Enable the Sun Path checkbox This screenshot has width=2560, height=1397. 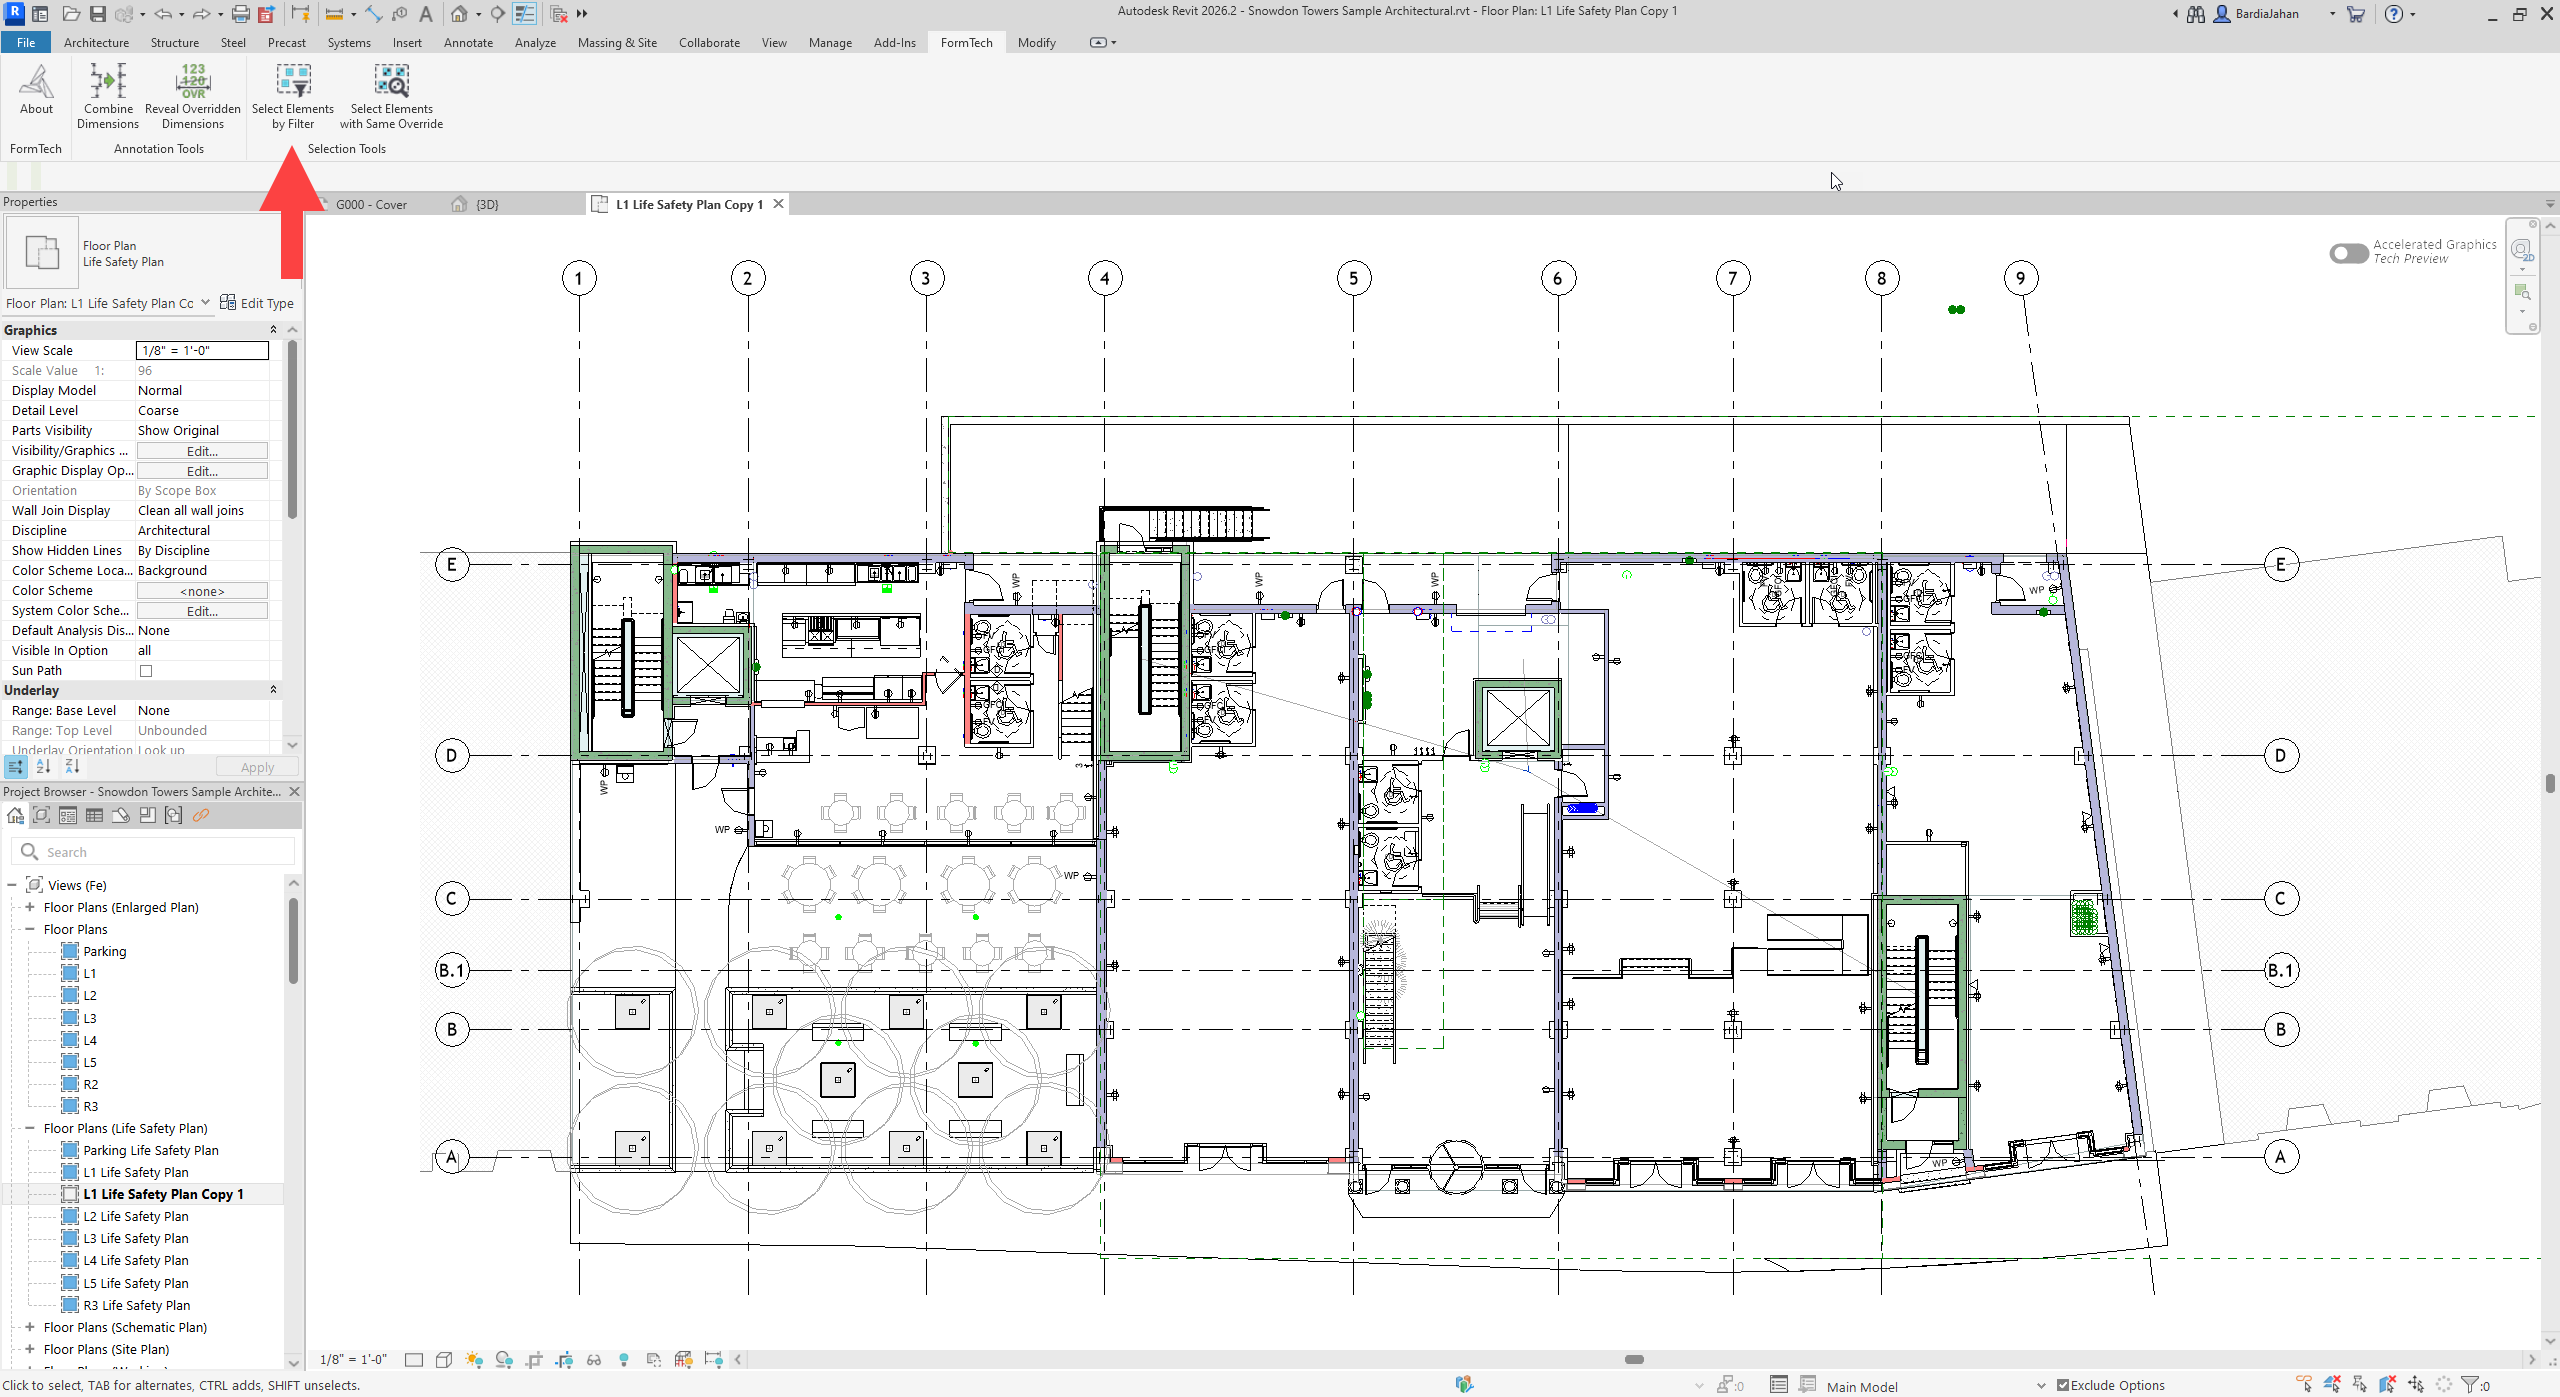[x=146, y=671]
